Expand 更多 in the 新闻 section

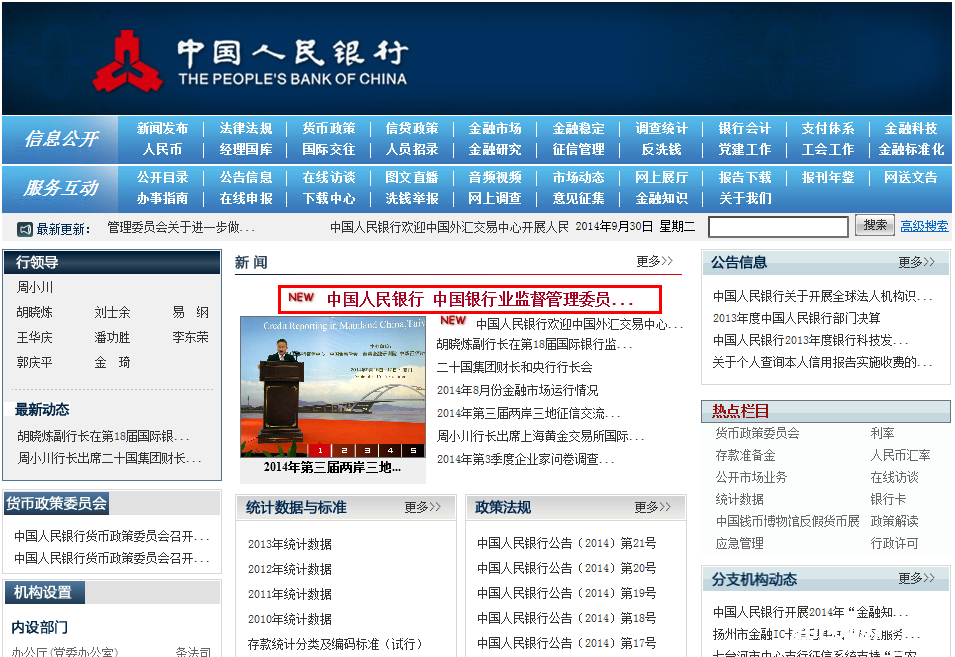pyautogui.click(x=654, y=261)
